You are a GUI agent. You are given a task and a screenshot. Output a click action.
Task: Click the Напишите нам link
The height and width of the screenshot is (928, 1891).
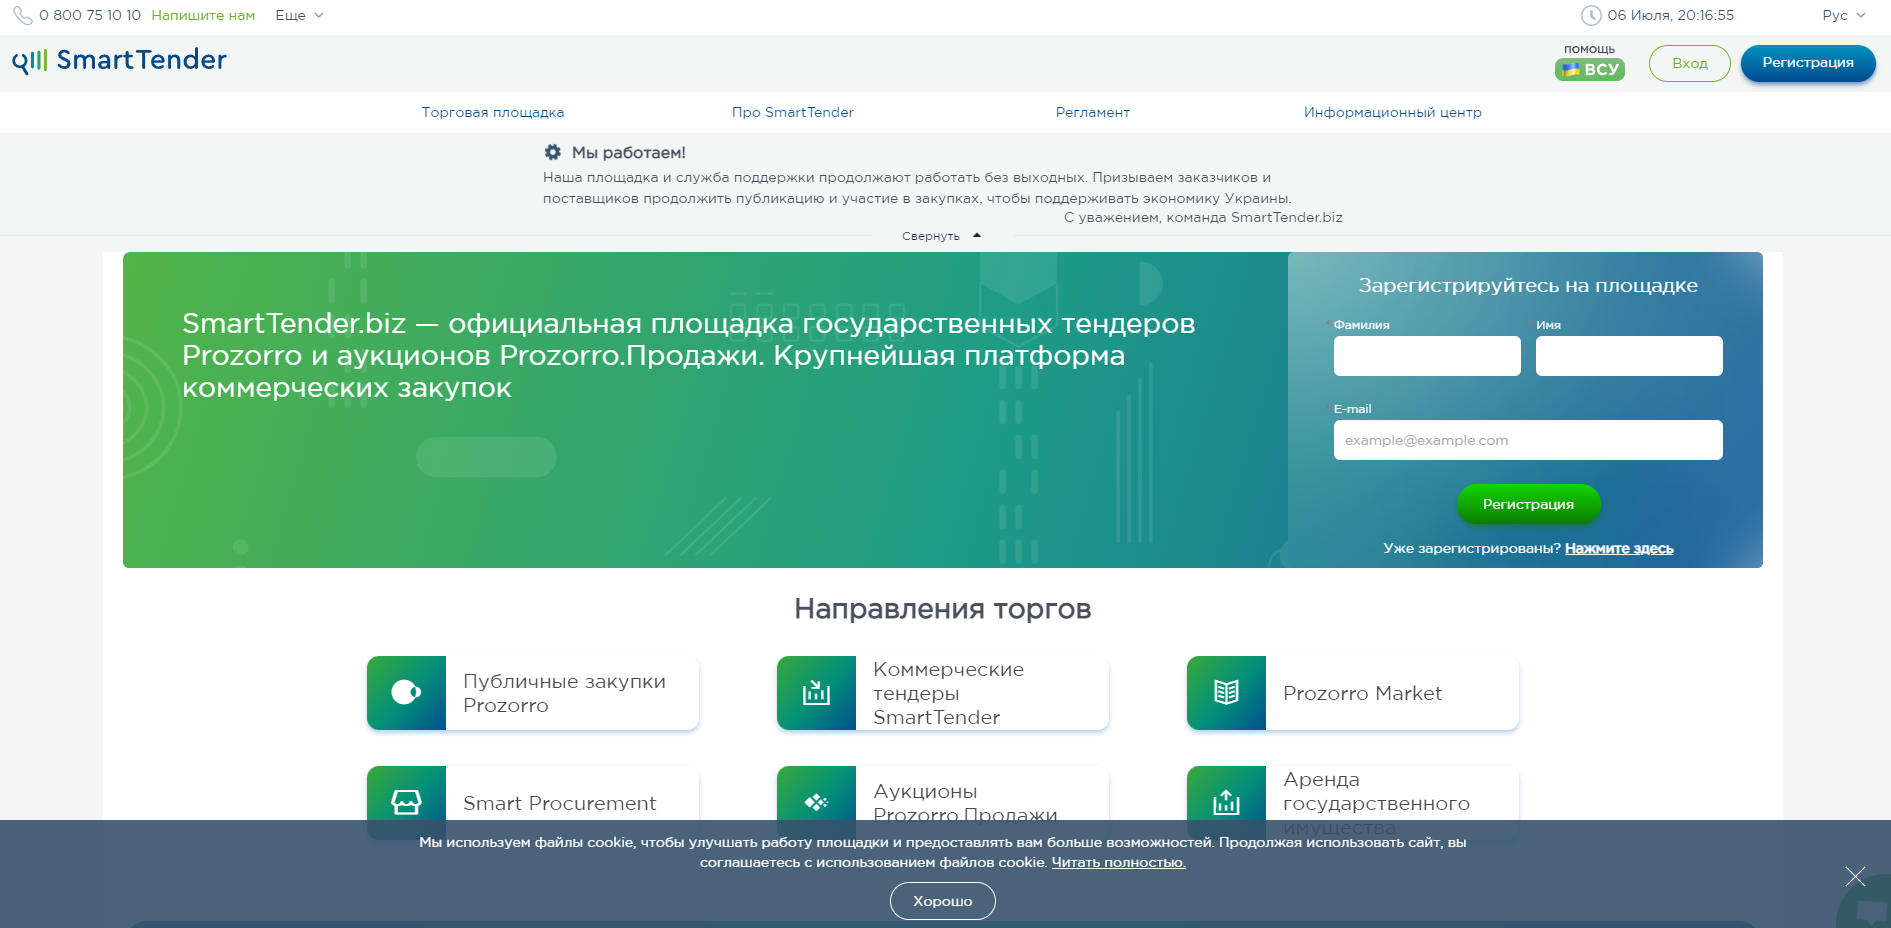pyautogui.click(x=203, y=15)
